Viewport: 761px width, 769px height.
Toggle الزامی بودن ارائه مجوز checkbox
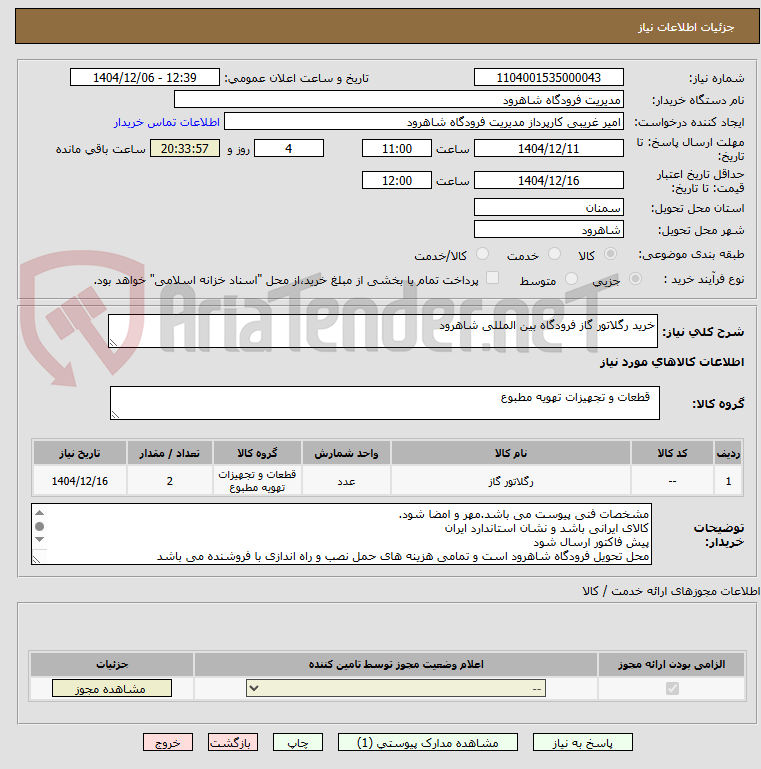pos(672,689)
